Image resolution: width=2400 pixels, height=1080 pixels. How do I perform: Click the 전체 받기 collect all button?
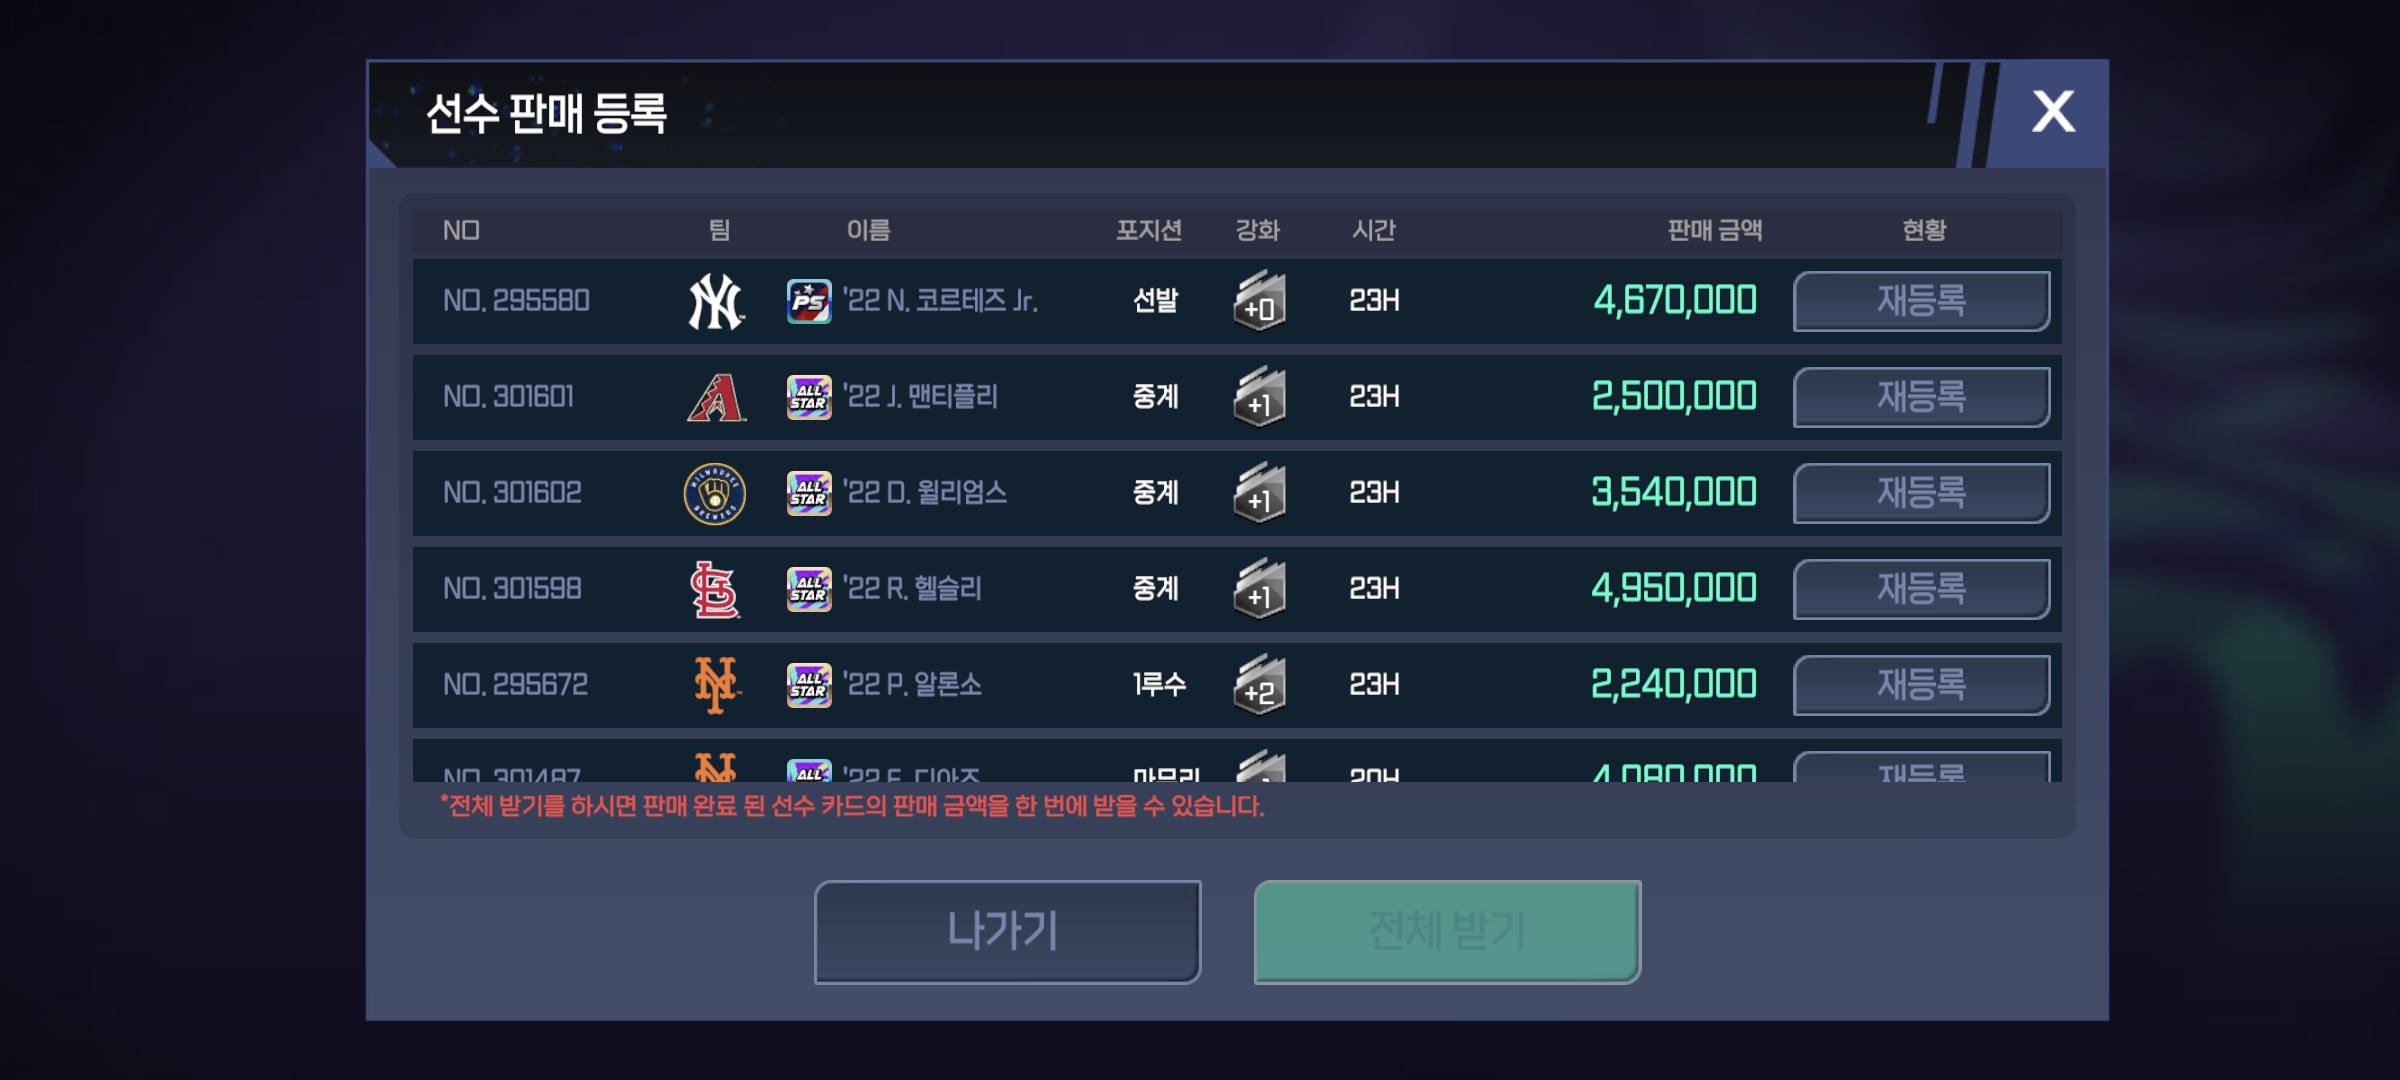1447,932
